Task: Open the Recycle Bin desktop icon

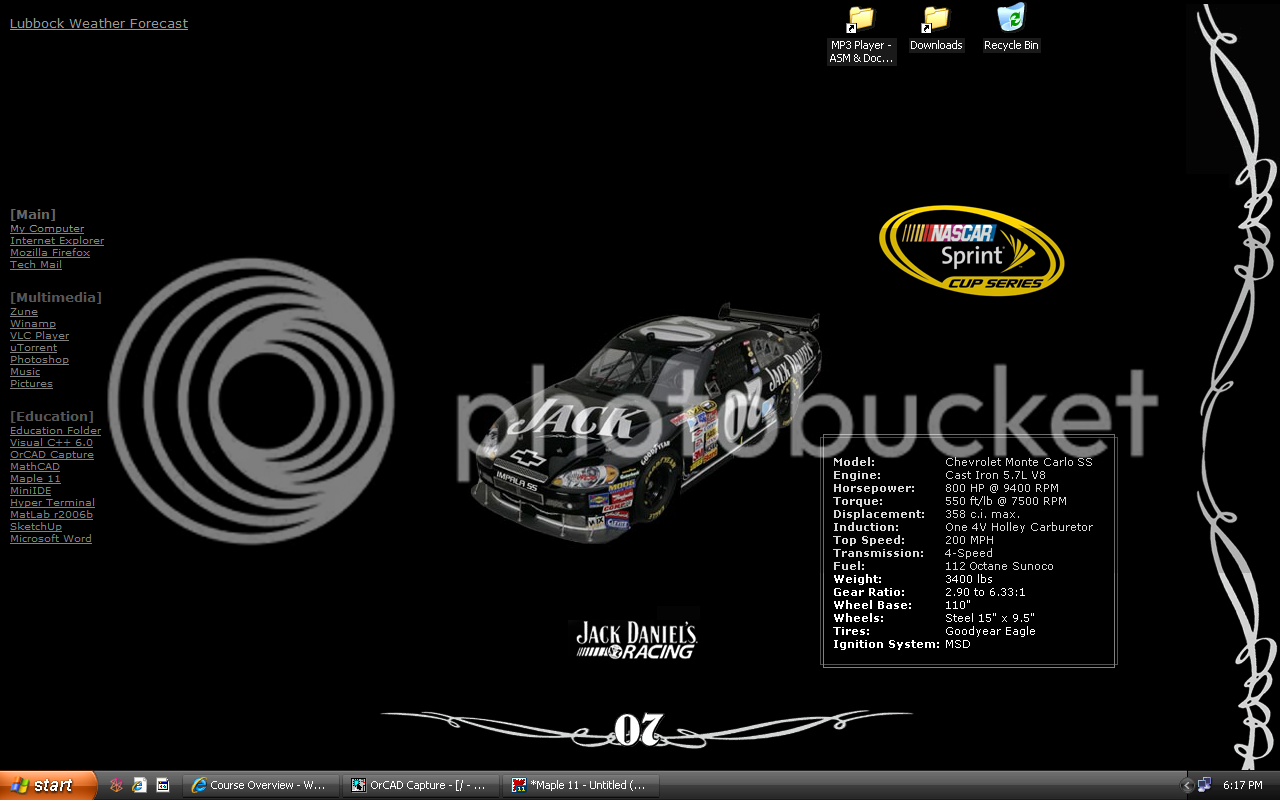Action: pos(1011,28)
